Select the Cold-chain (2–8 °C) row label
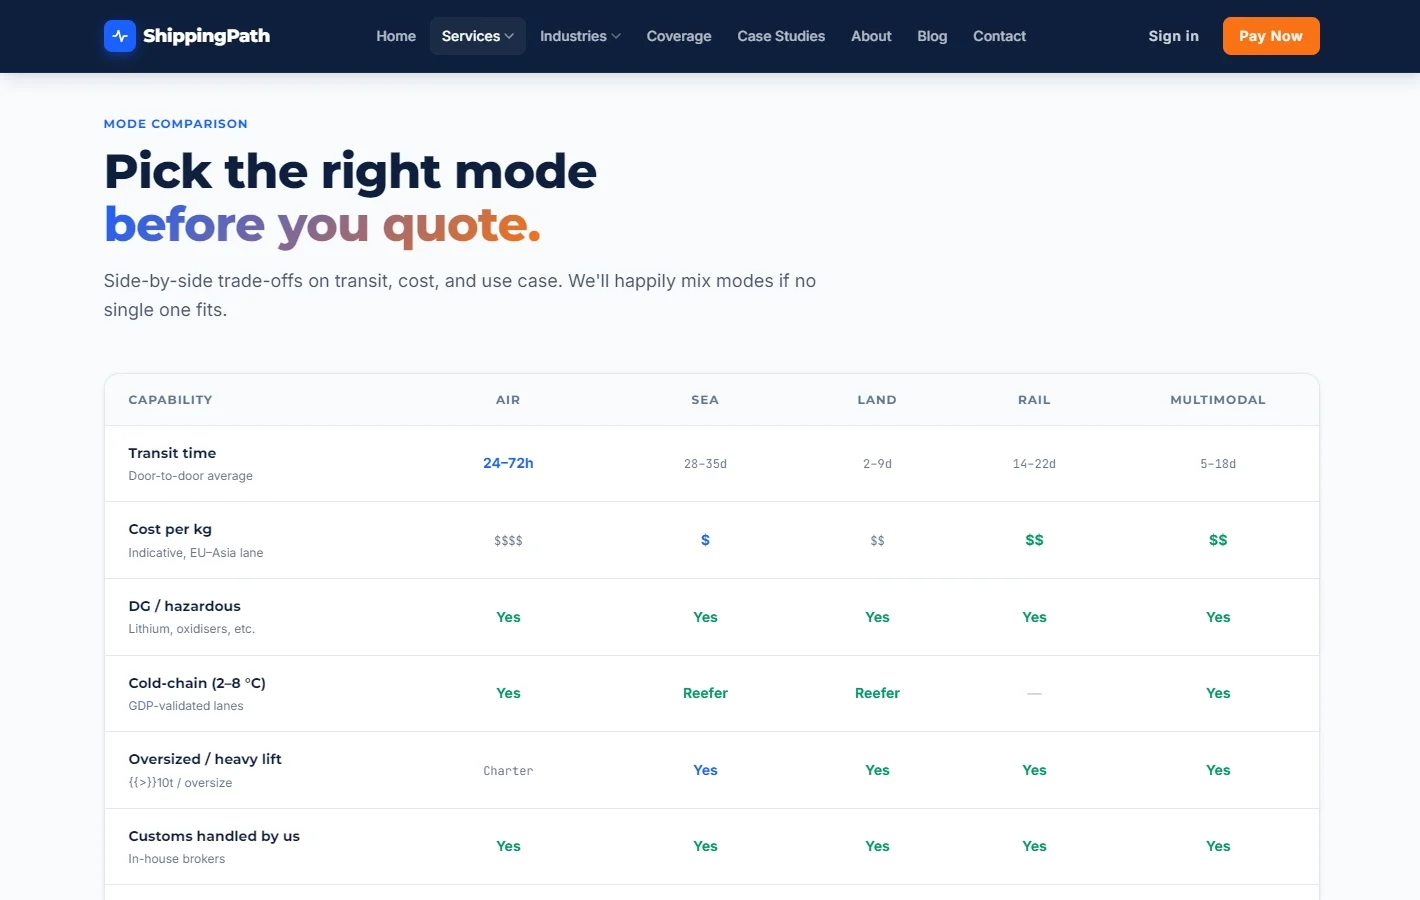 [x=197, y=683]
